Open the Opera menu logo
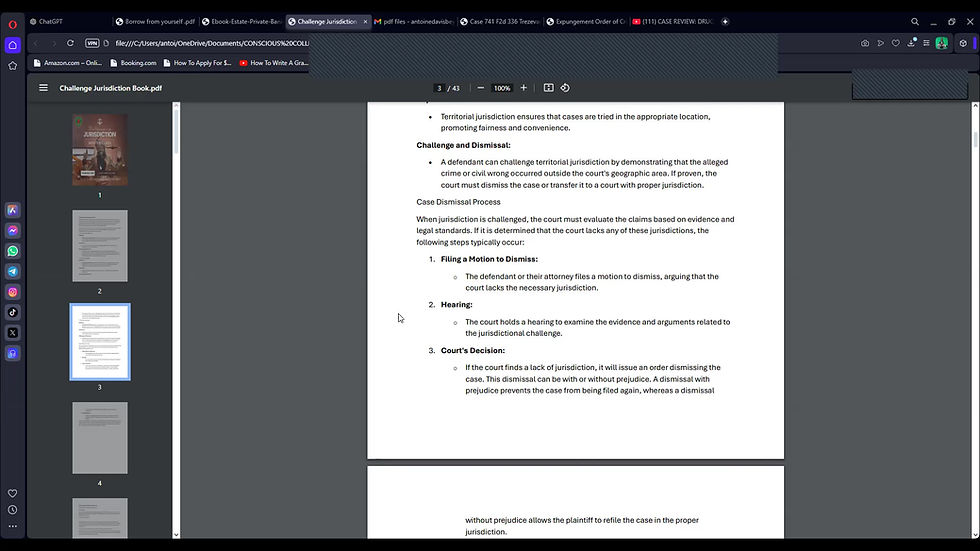980x551 pixels. click(x=12, y=24)
